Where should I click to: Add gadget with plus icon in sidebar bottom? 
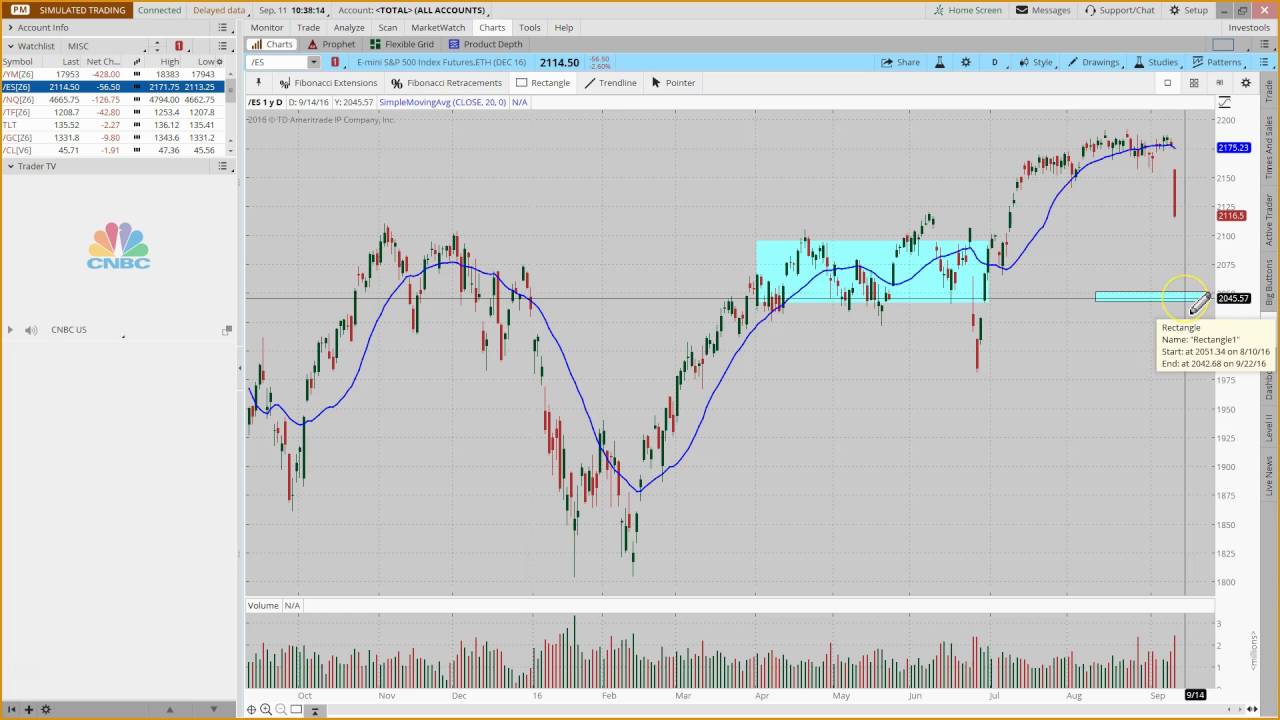pos(28,709)
